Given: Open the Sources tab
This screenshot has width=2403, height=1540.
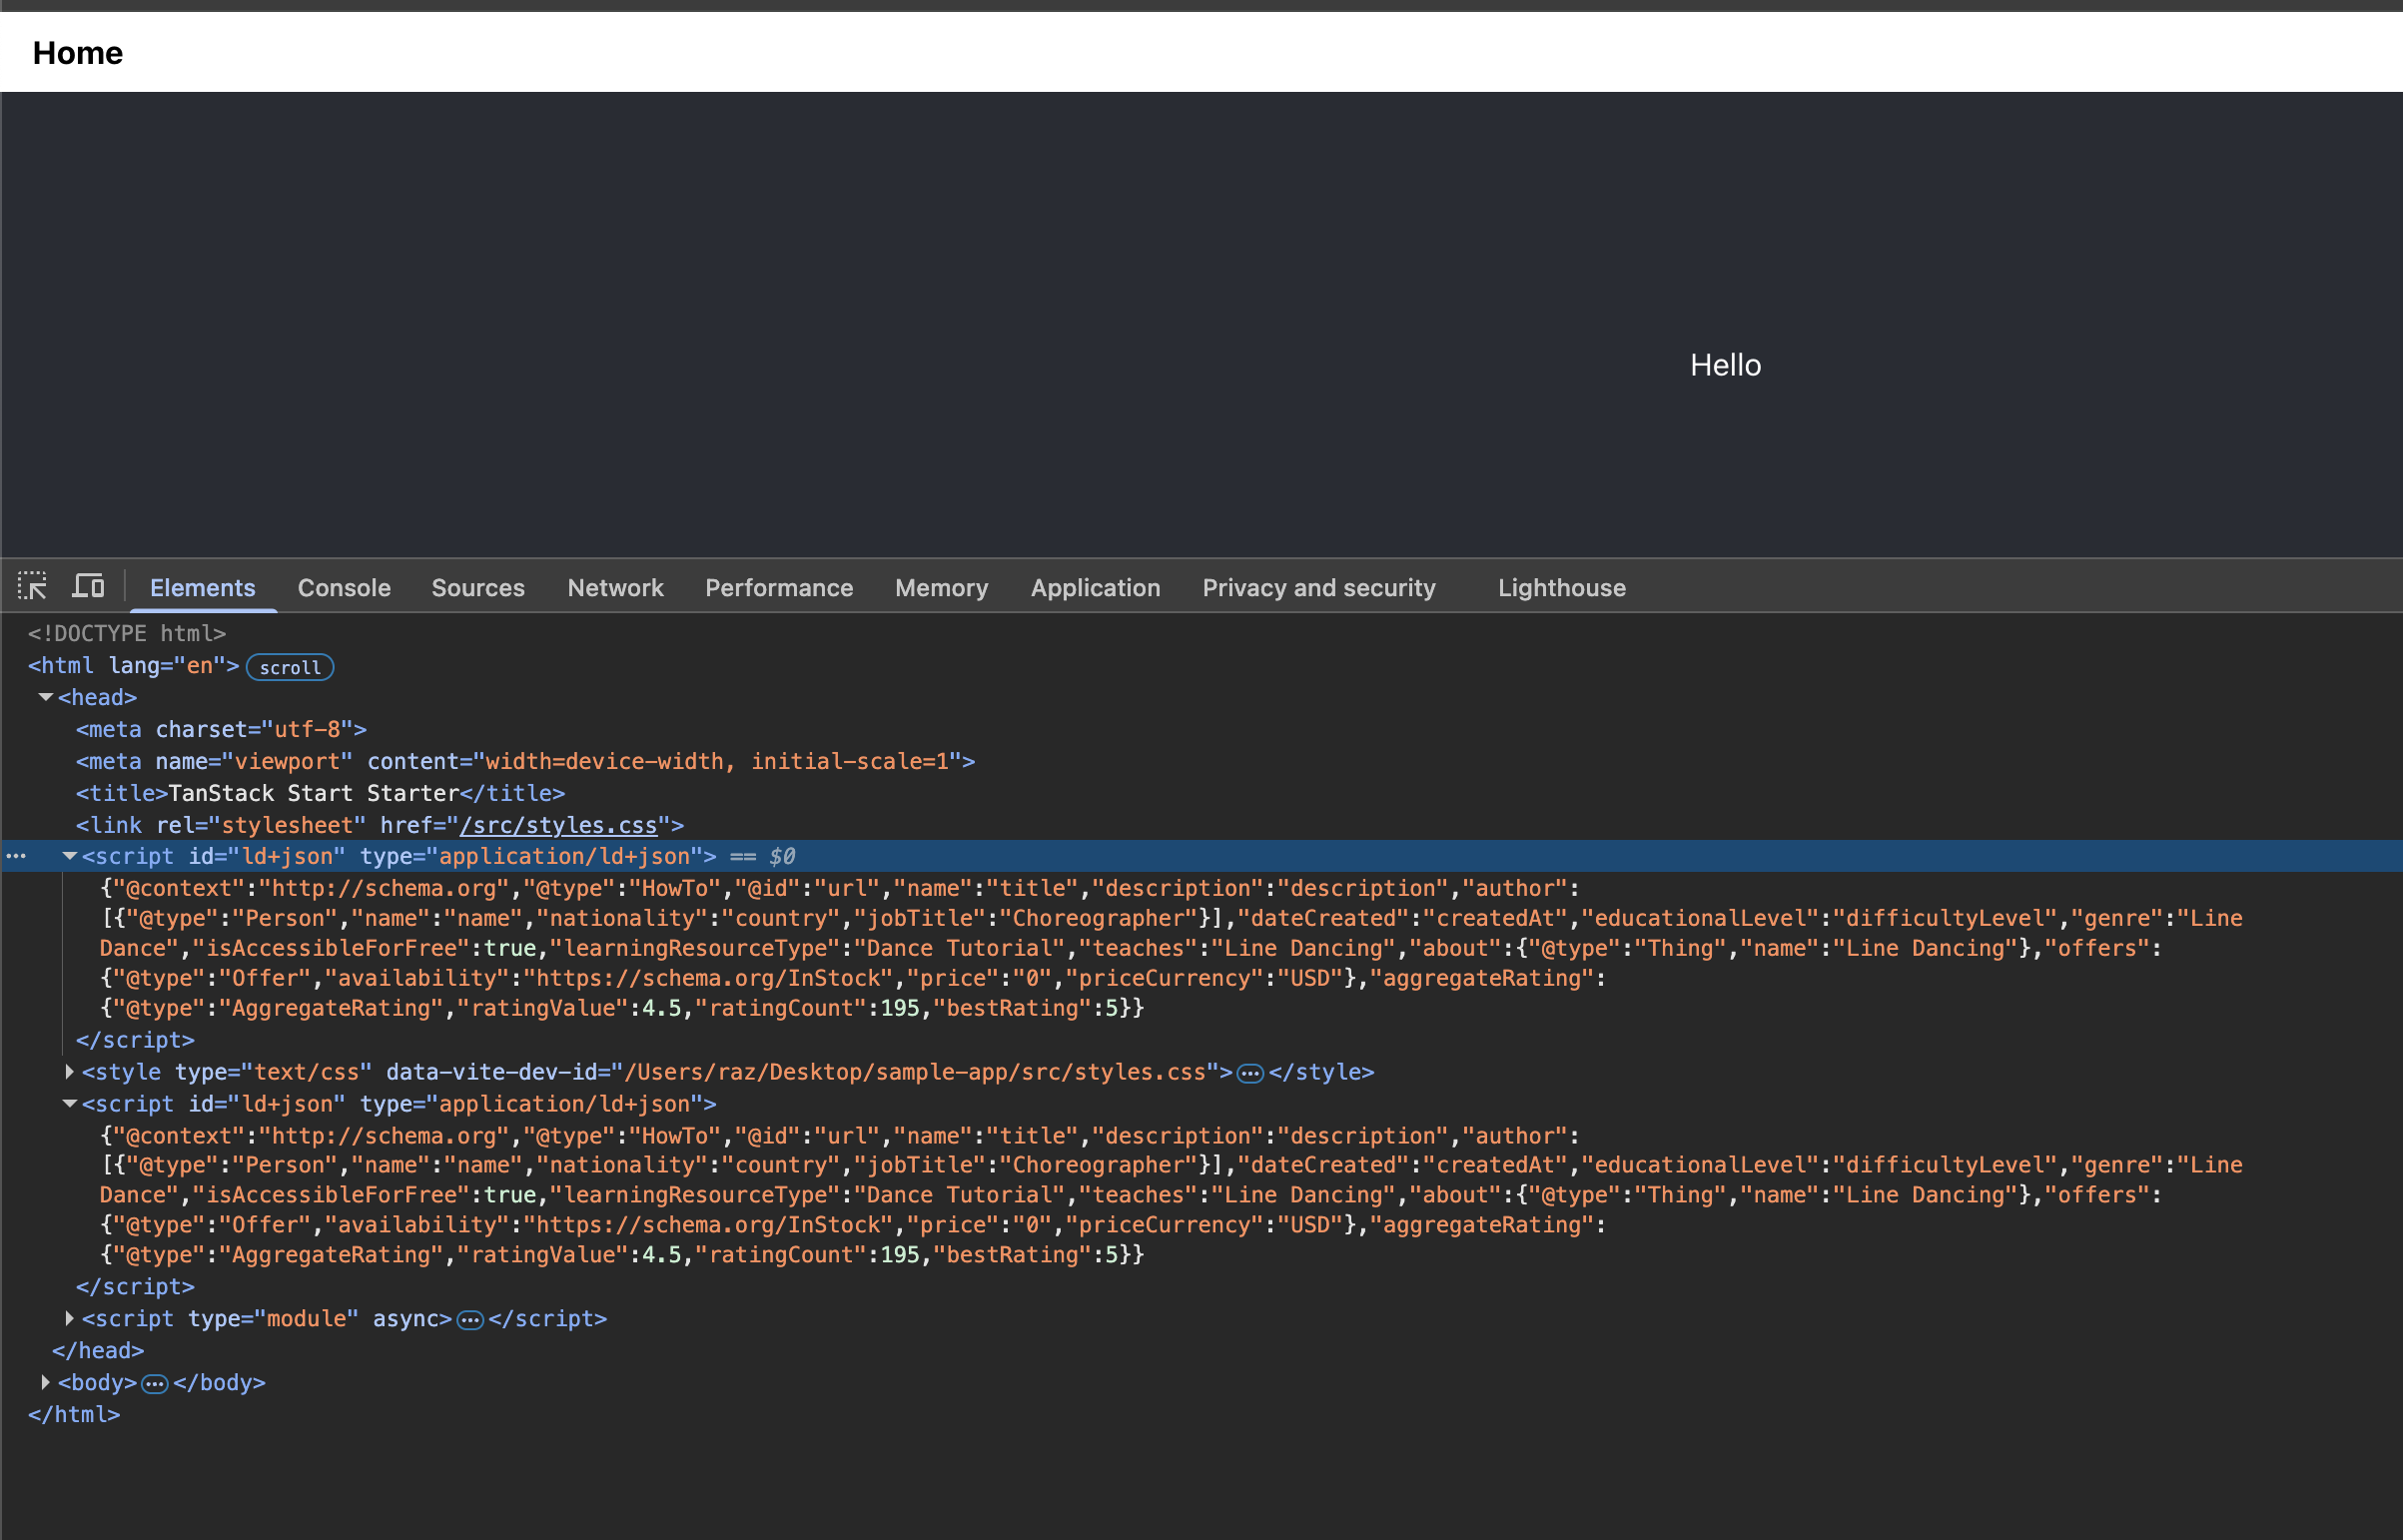Looking at the screenshot, I should pyautogui.click(x=478, y=588).
